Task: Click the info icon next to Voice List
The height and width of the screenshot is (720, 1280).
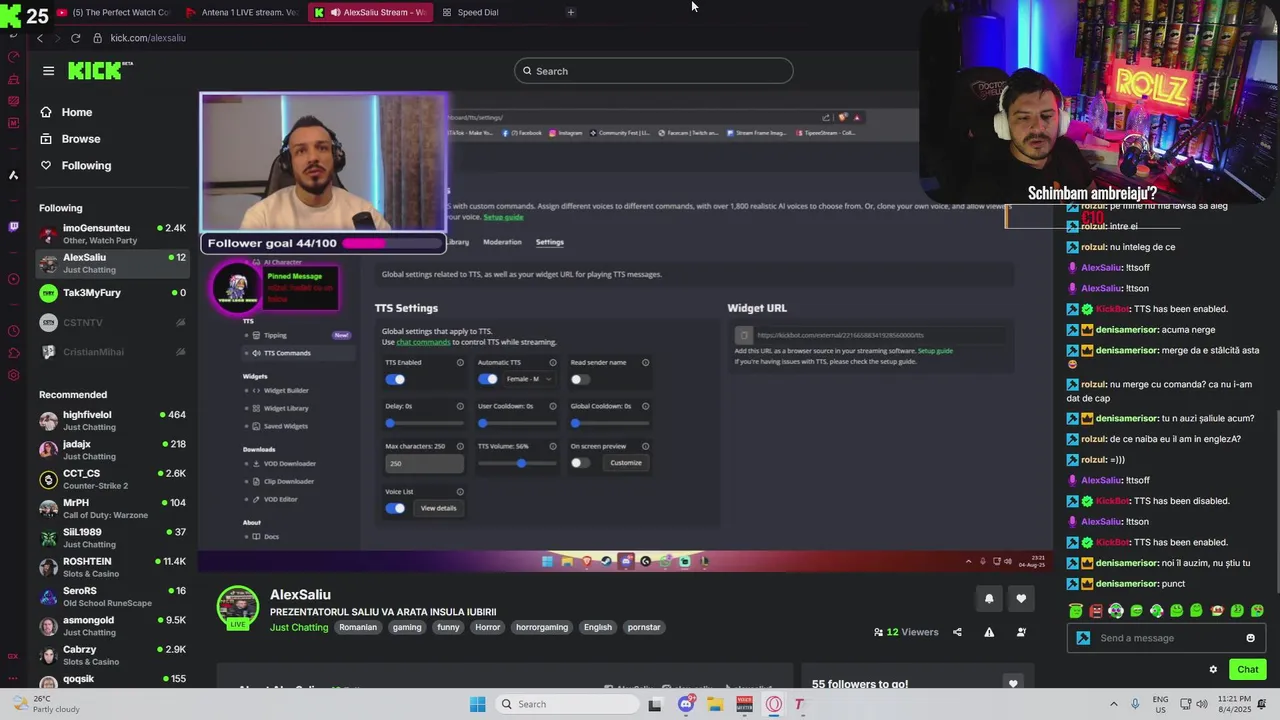Action: pyautogui.click(x=460, y=491)
